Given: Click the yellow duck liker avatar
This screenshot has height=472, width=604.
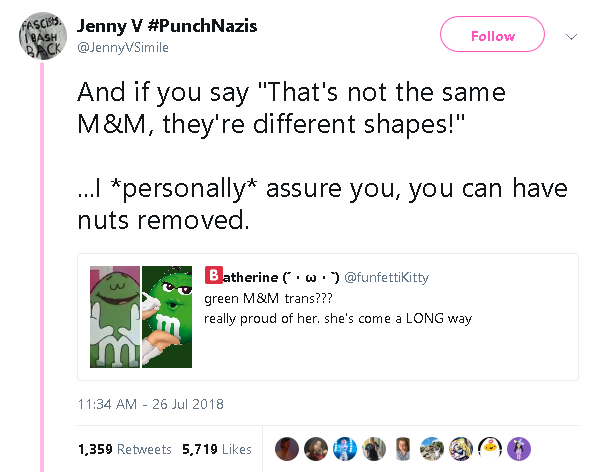Looking at the screenshot, I should [x=490, y=449].
